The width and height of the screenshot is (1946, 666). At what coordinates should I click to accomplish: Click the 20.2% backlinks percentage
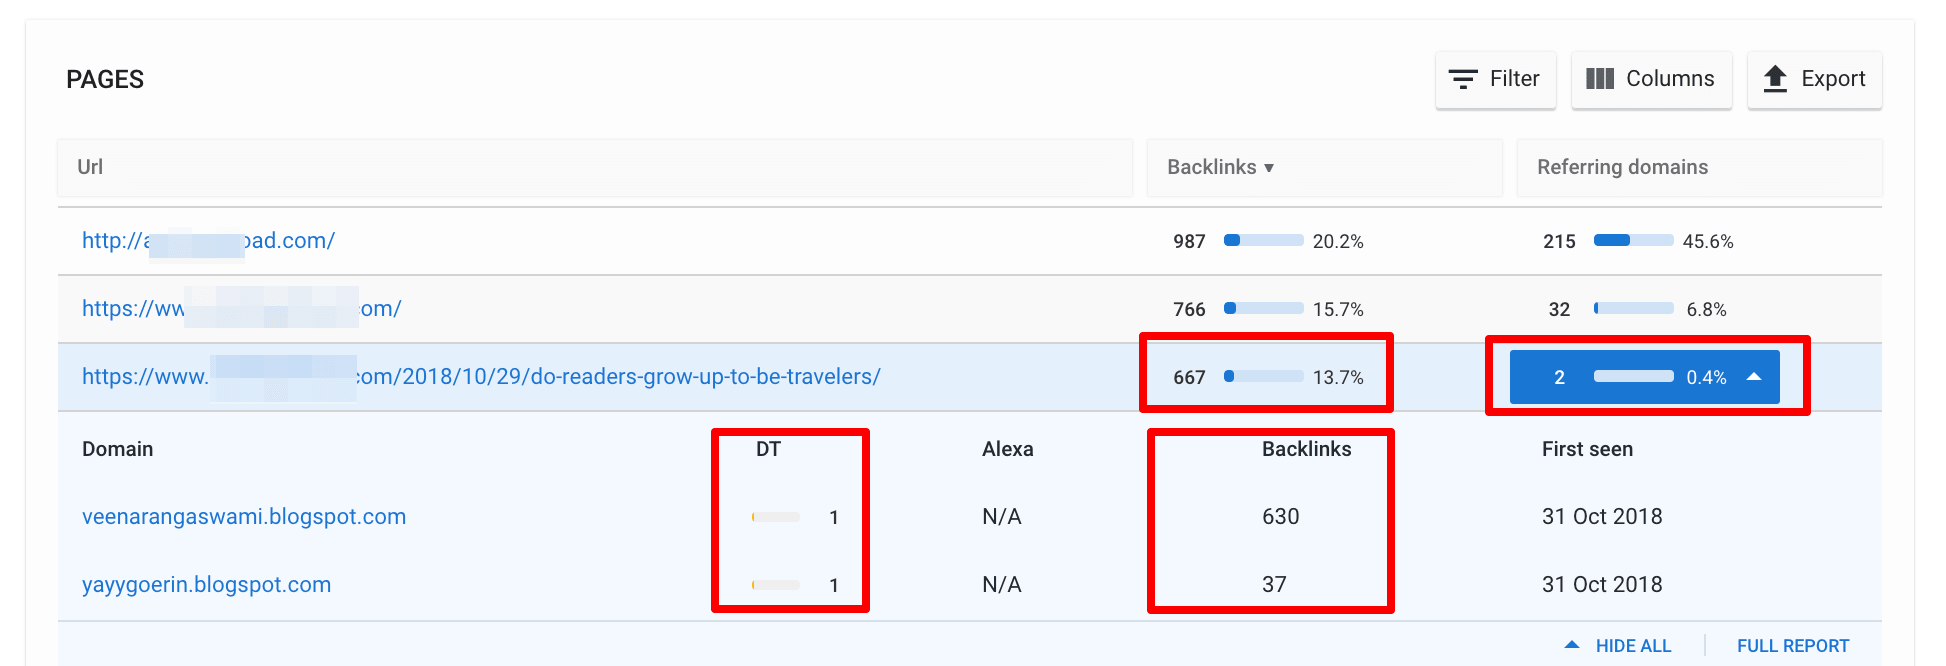click(x=1338, y=241)
